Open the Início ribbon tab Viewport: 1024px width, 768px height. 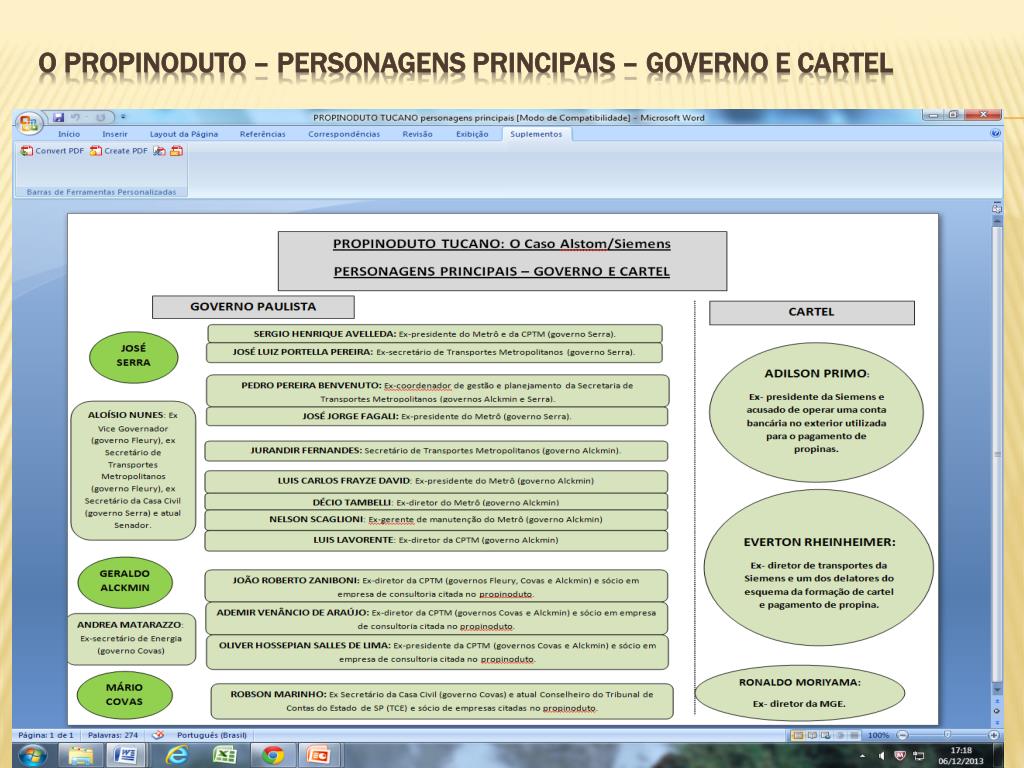pyautogui.click(x=69, y=134)
